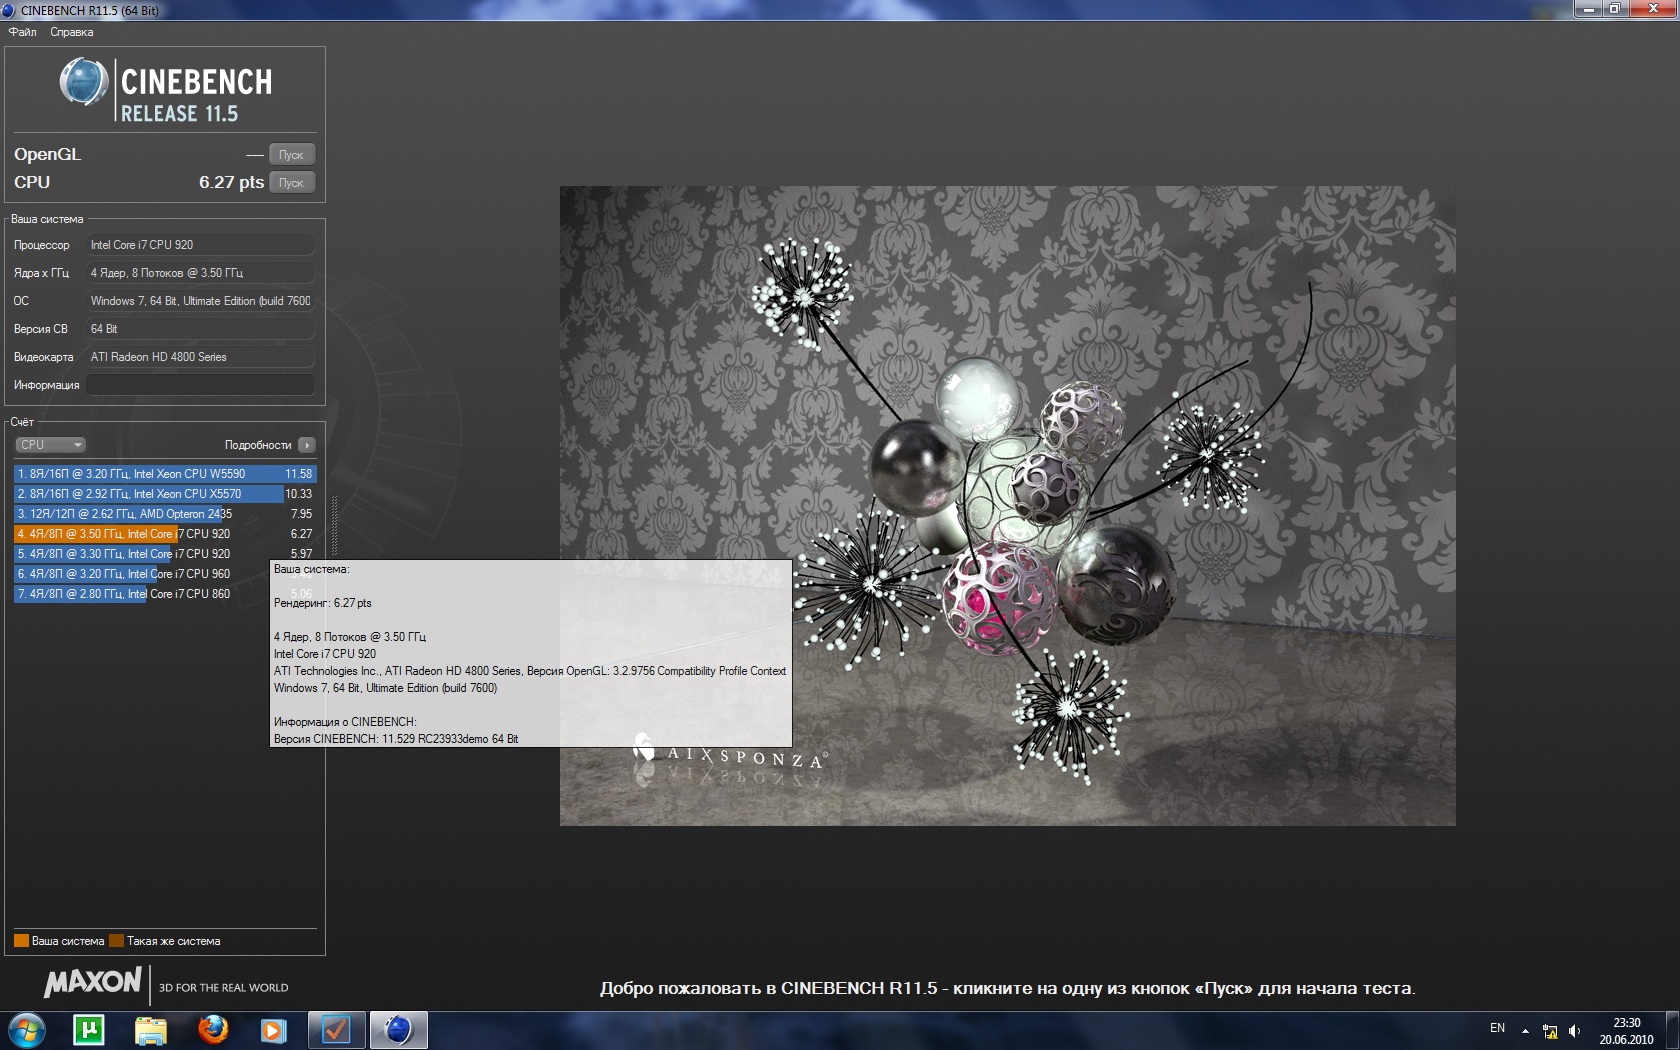1680x1050 pixels.
Task: Select highlighted orange row i7 920 @ 3.50 ГГц
Action: click(165, 534)
